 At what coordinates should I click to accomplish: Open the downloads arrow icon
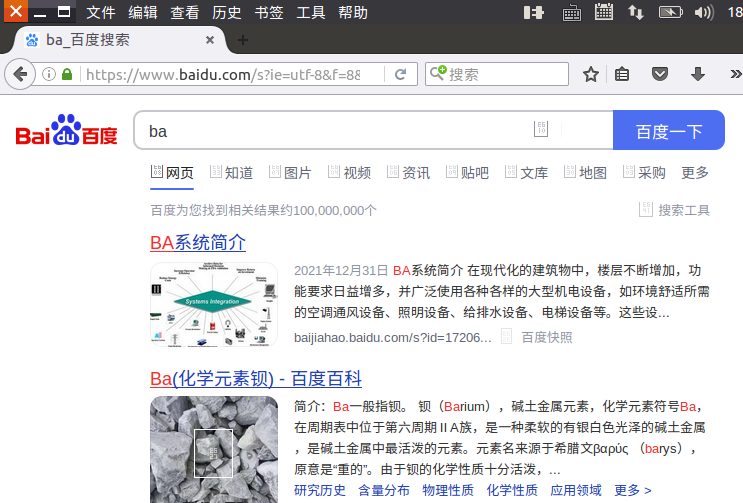click(698, 74)
